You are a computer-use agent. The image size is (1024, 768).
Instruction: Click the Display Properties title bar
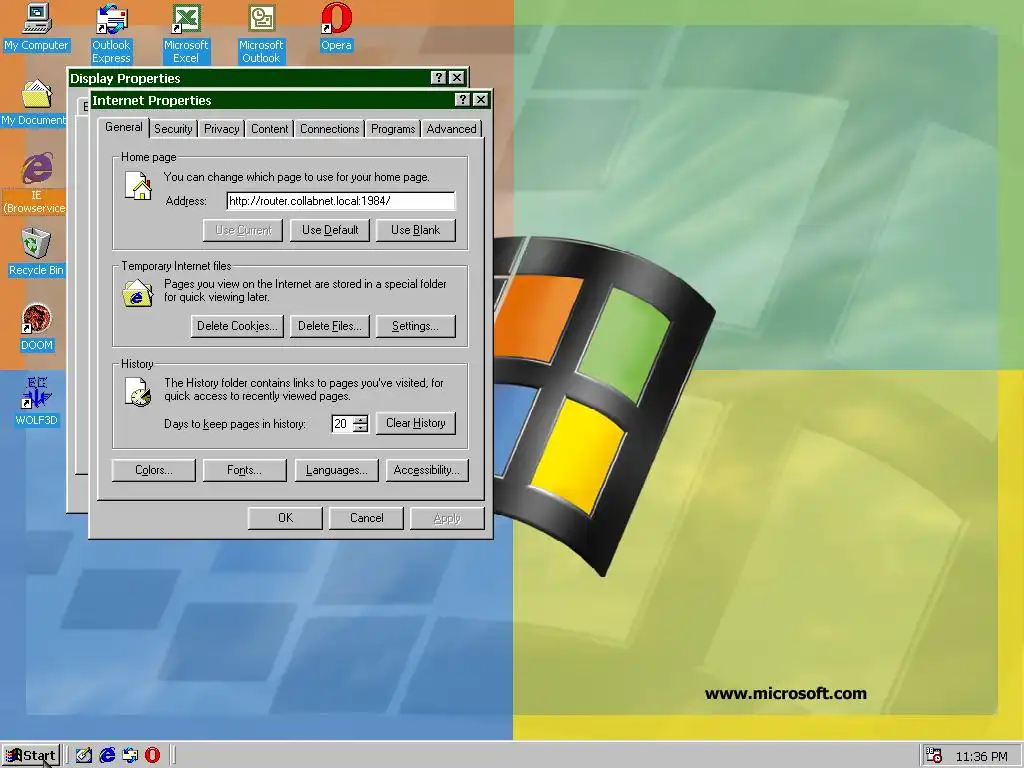(248, 78)
